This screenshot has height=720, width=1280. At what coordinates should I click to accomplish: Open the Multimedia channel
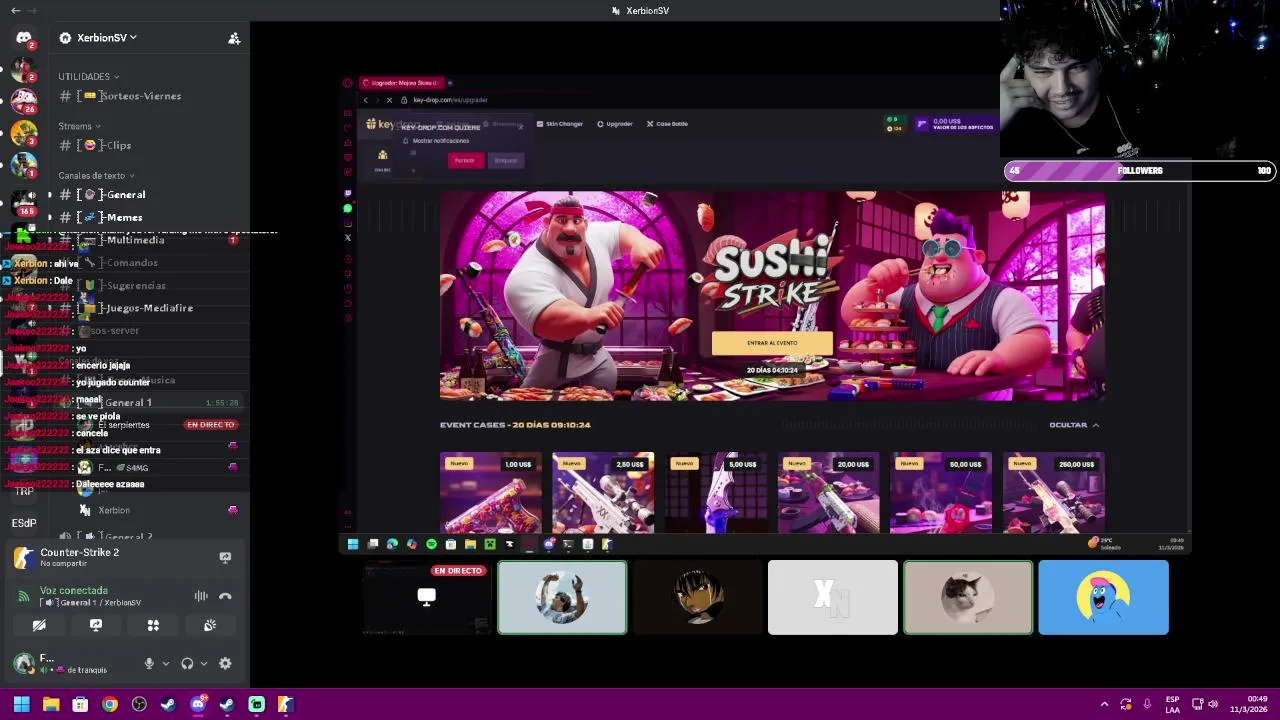(150, 240)
